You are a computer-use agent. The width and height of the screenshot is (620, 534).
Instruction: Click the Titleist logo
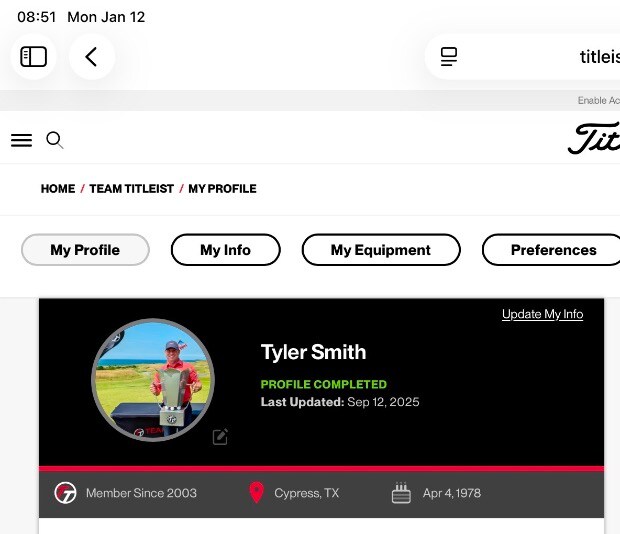click(x=594, y=139)
